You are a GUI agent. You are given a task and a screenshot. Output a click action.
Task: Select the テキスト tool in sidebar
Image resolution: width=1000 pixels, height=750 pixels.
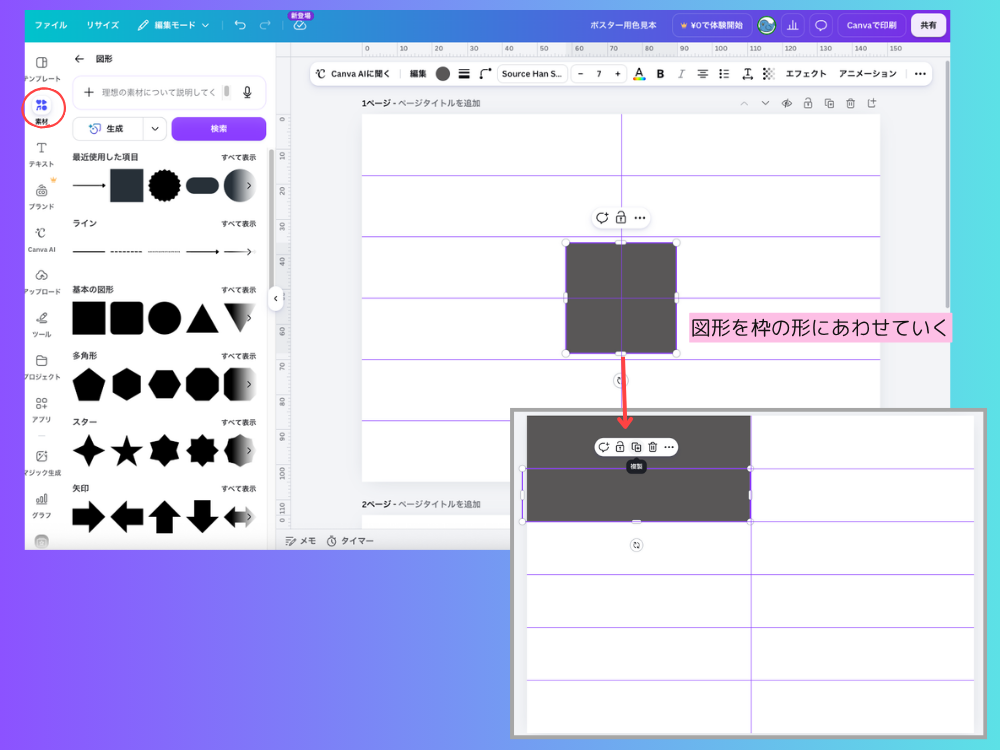[x=41, y=154]
